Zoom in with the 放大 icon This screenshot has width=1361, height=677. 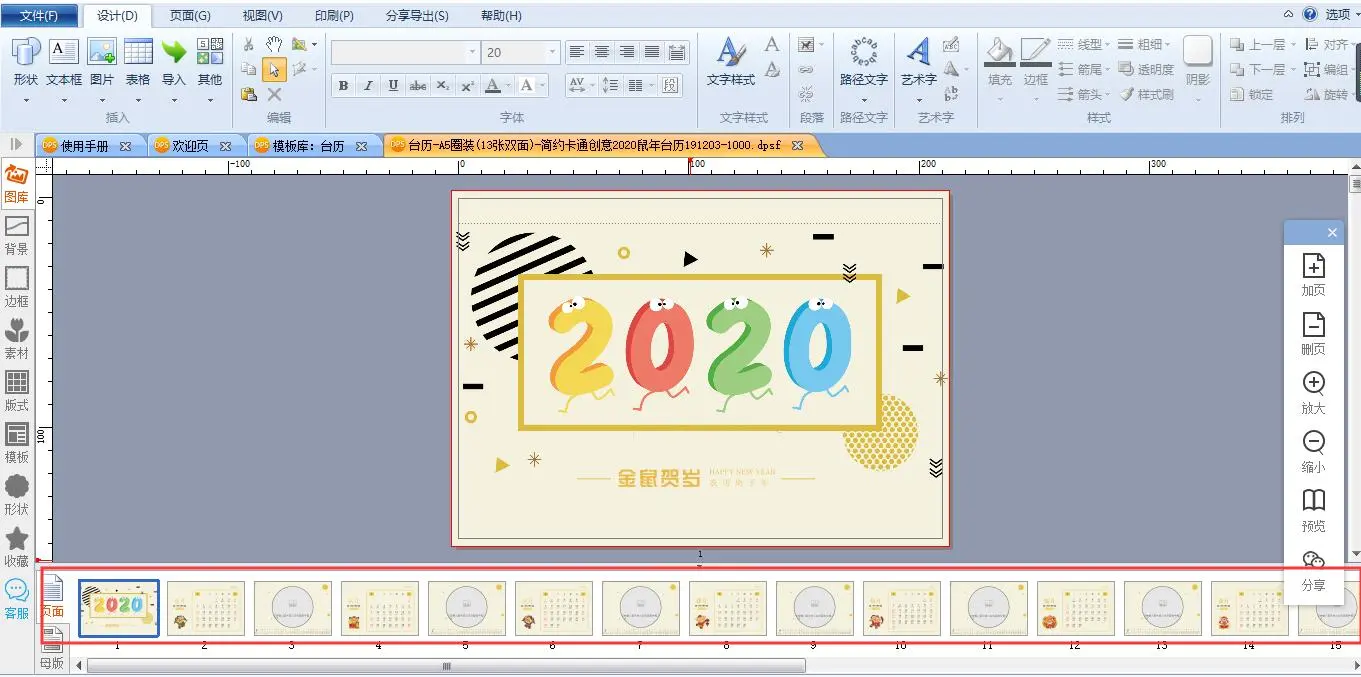[1313, 392]
